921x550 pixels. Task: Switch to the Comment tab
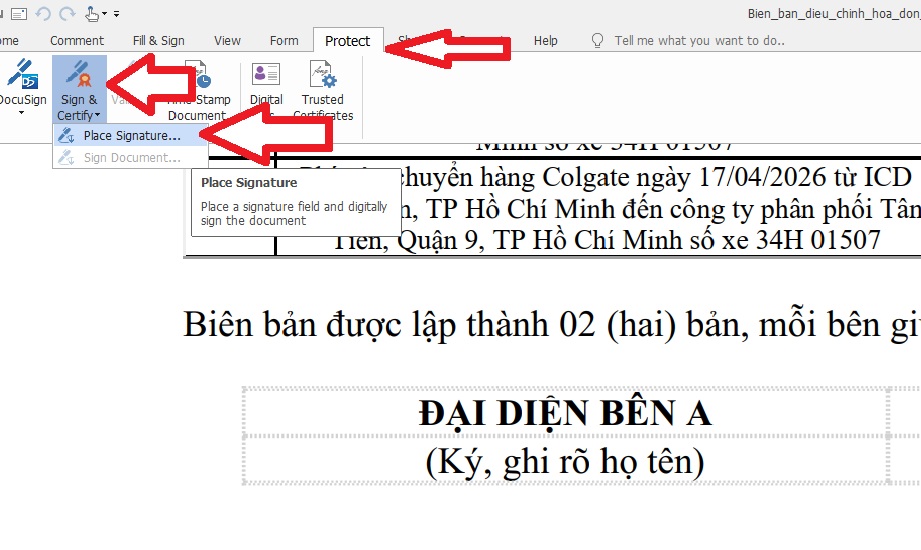click(x=77, y=41)
